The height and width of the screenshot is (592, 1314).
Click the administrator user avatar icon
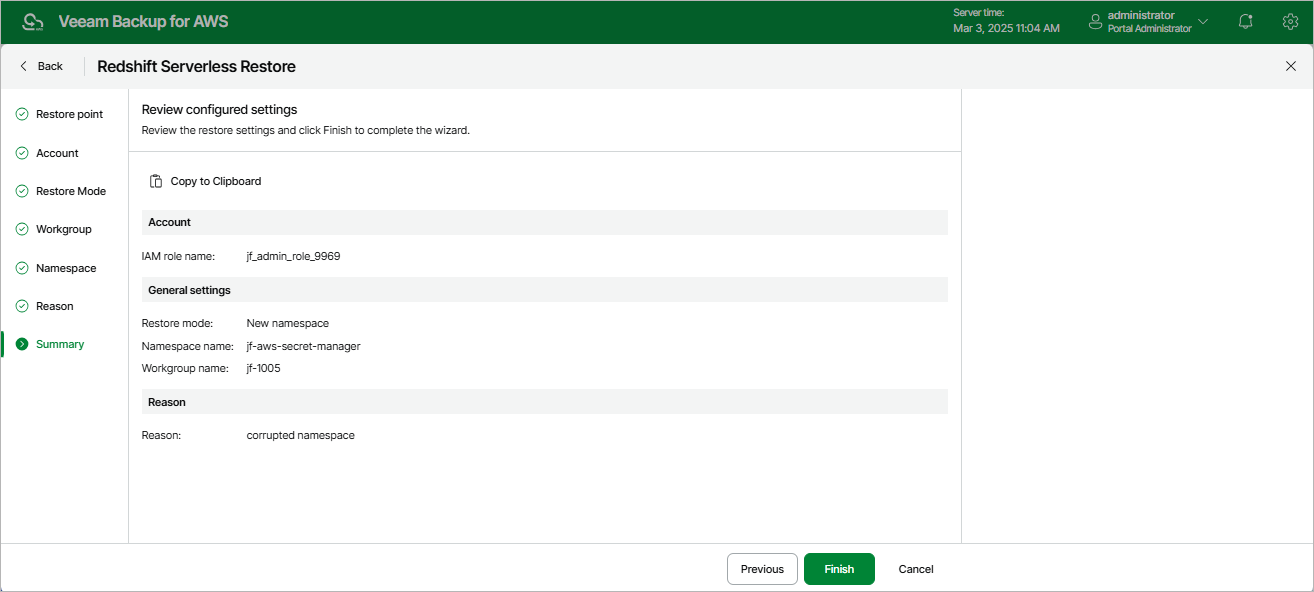point(1095,21)
